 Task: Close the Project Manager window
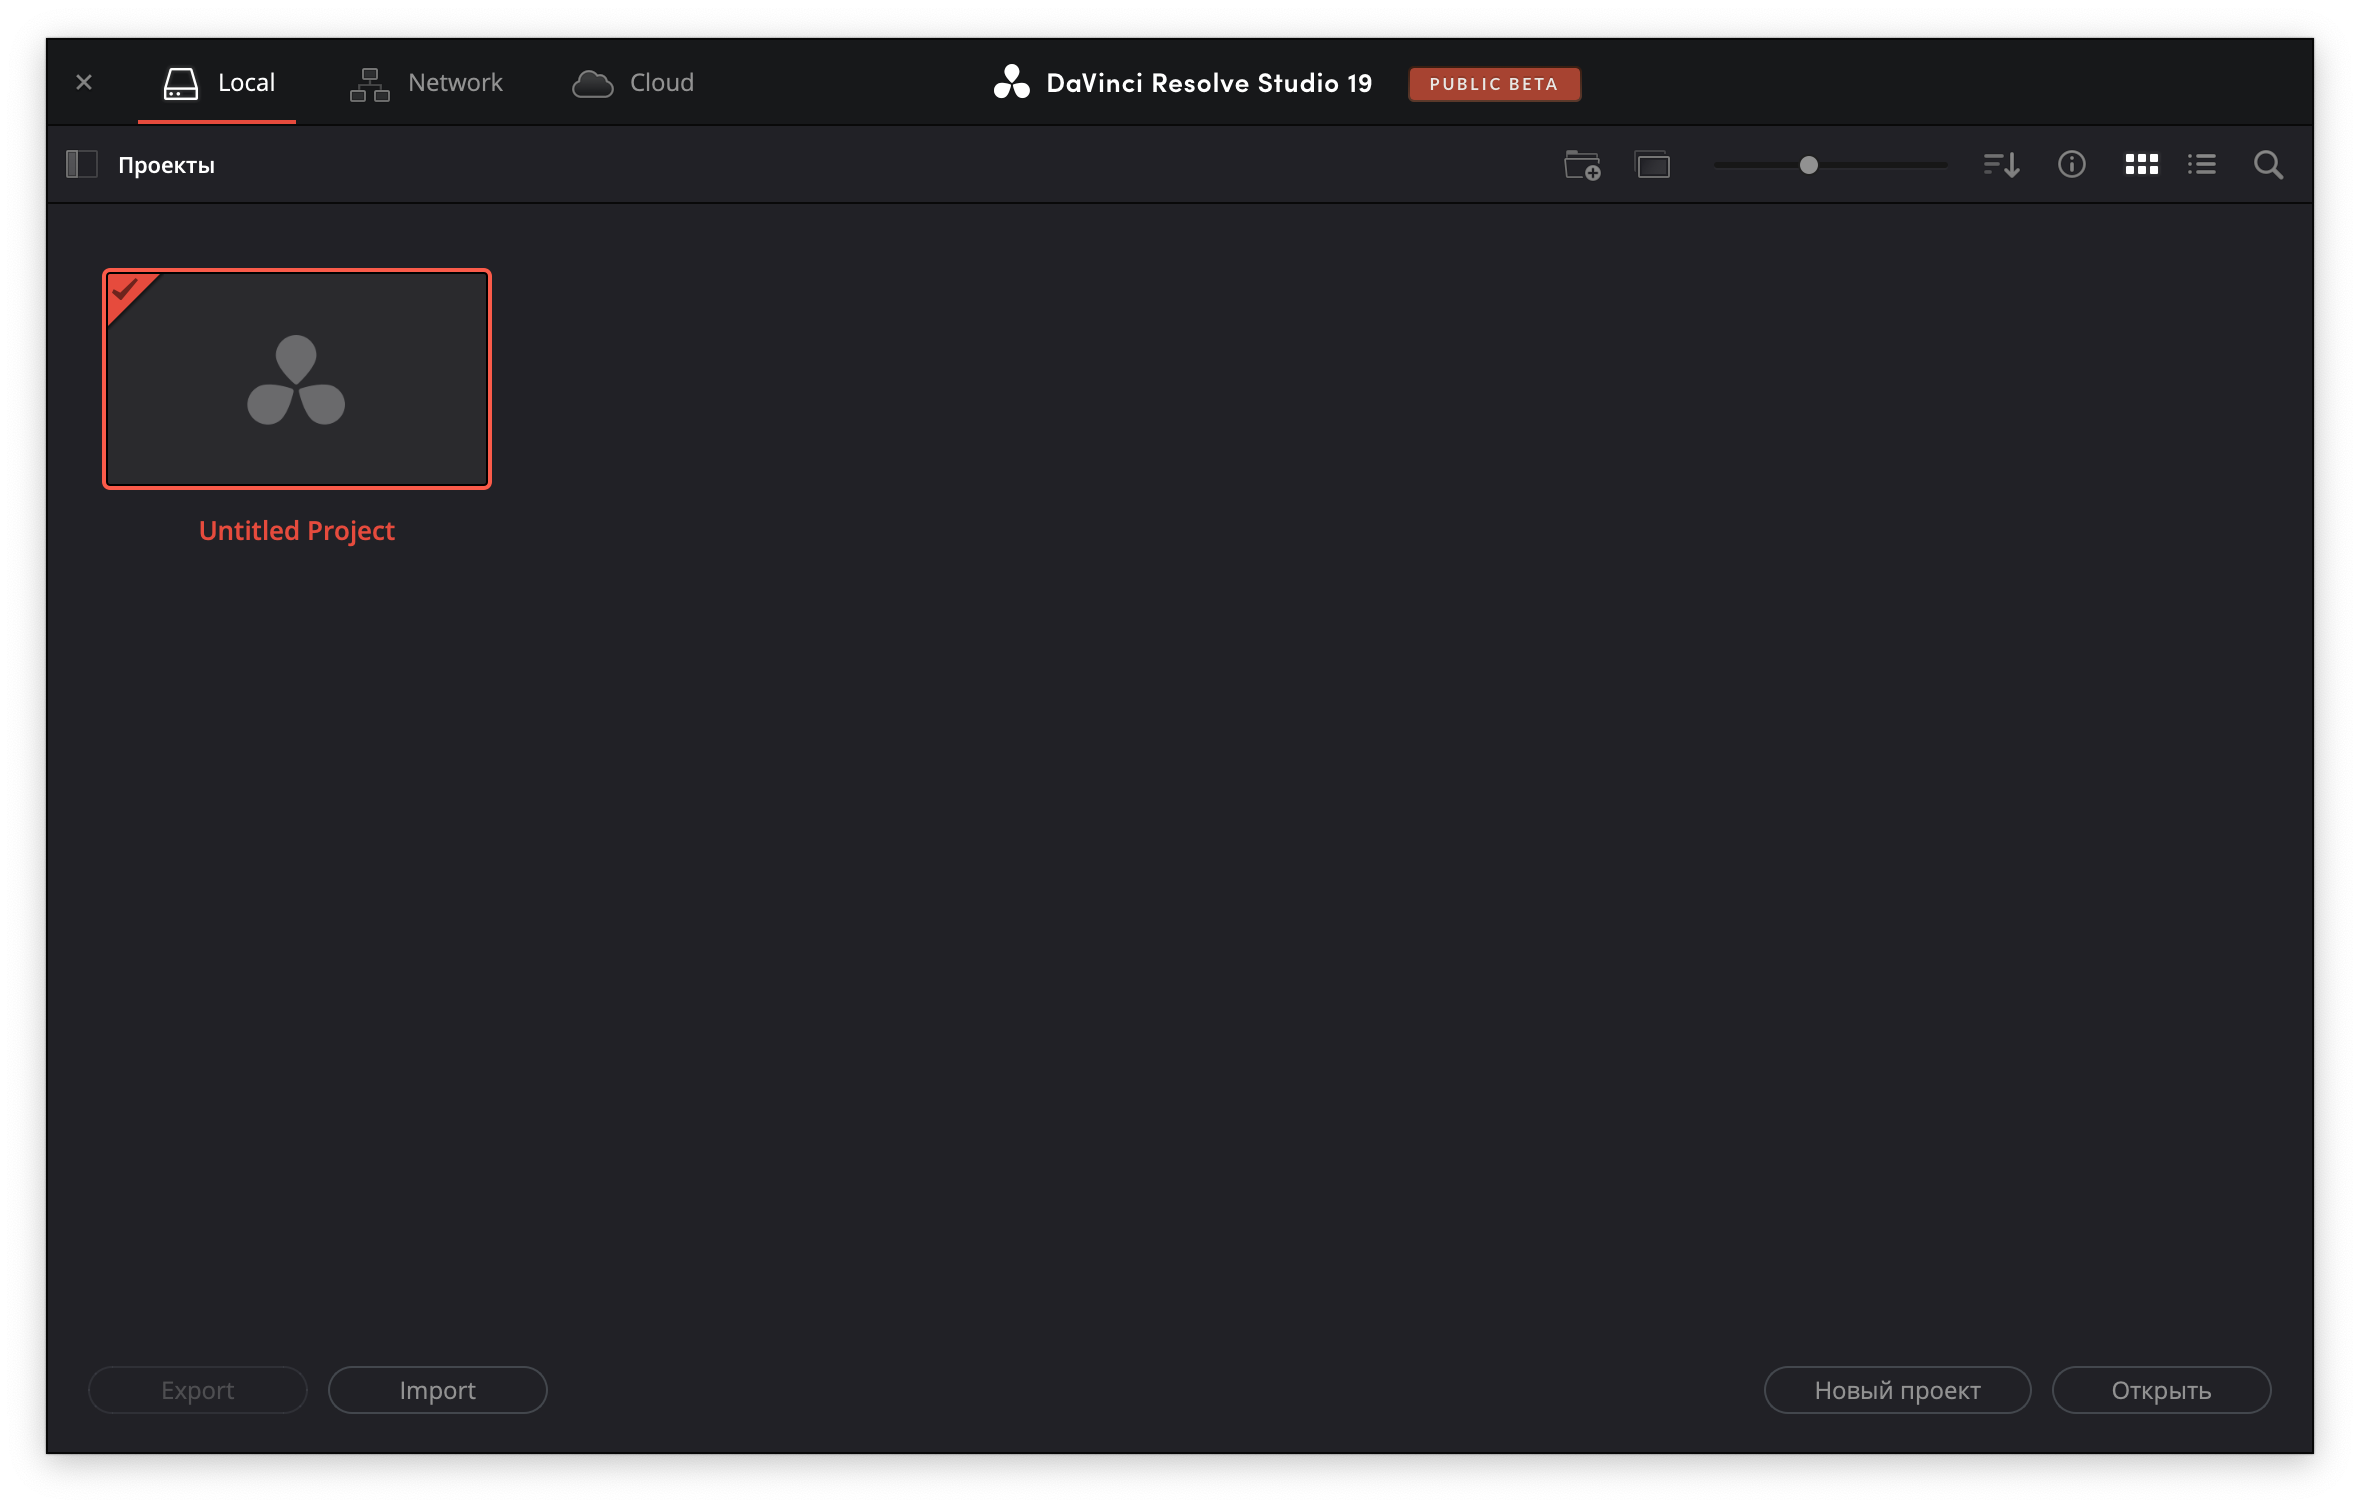pyautogui.click(x=84, y=83)
